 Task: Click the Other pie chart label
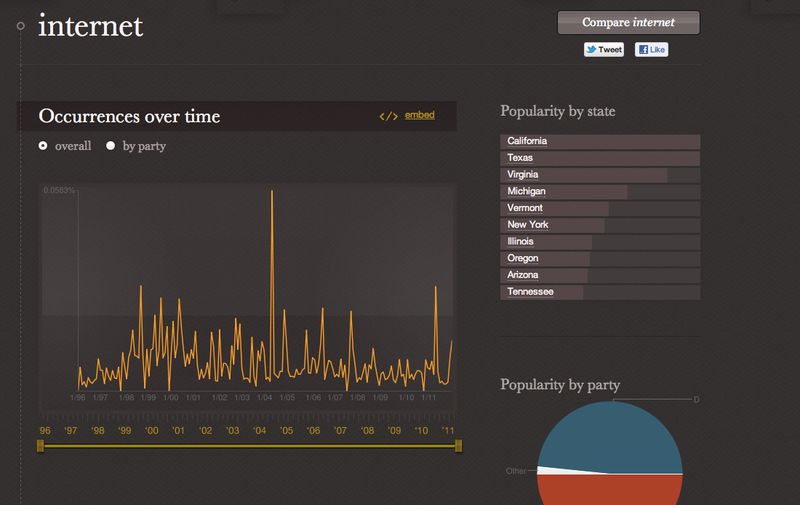(x=516, y=471)
